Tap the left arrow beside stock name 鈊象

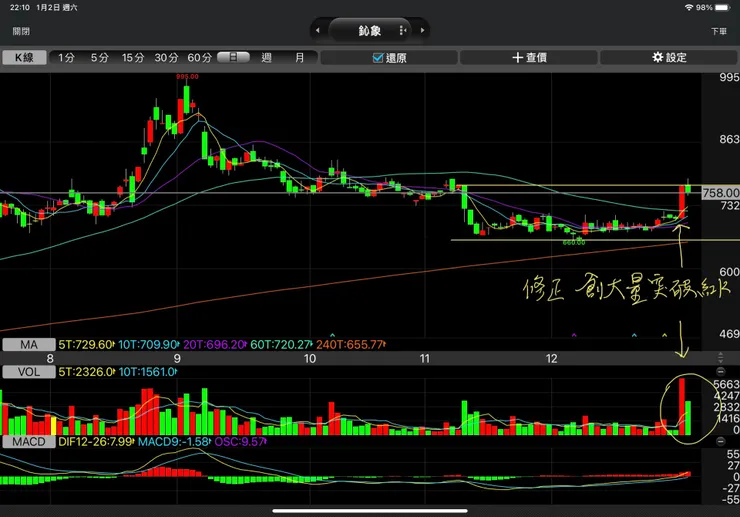318,30
